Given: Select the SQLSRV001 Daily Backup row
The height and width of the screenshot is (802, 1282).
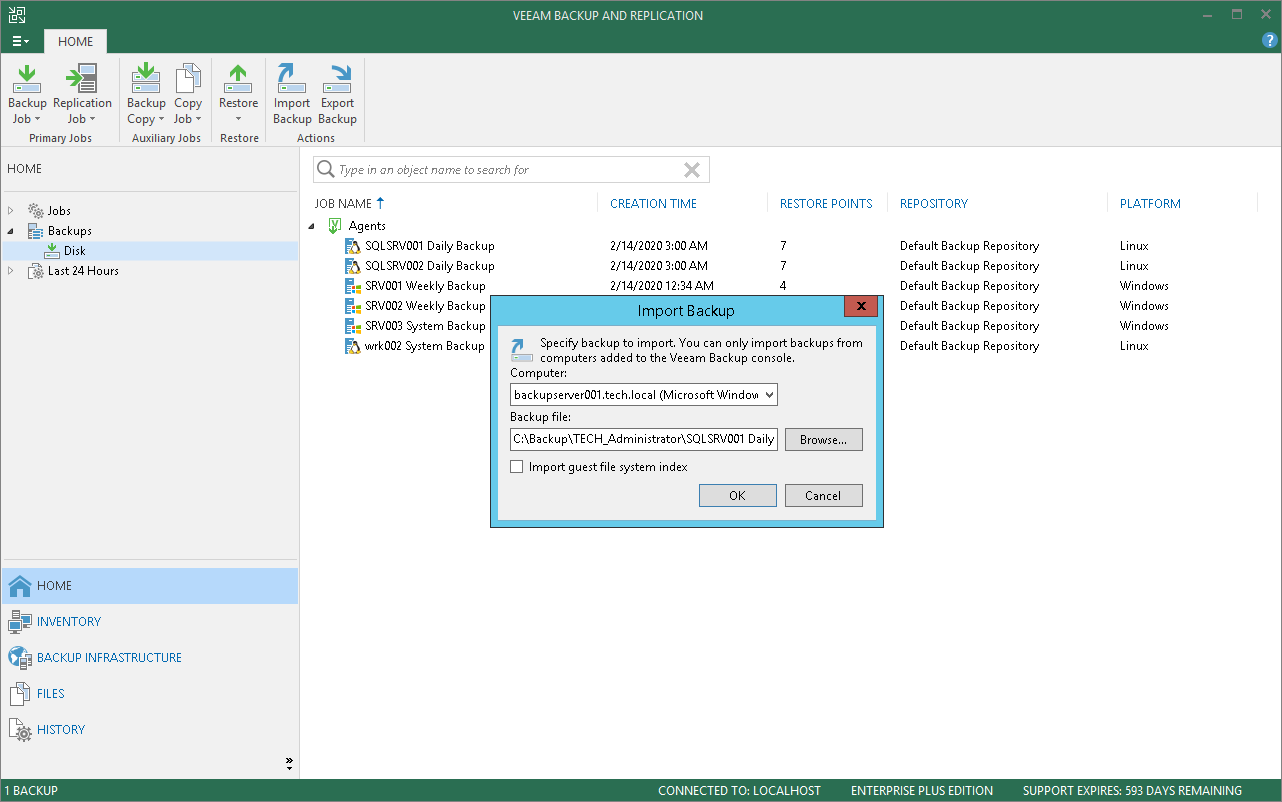Looking at the screenshot, I should pos(780,246).
